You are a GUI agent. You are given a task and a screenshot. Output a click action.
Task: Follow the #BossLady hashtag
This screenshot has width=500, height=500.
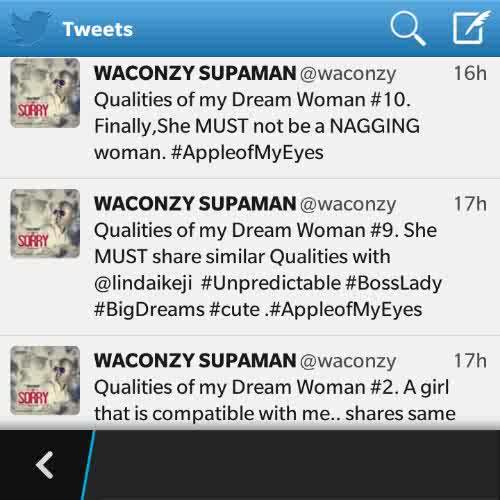click(394, 284)
